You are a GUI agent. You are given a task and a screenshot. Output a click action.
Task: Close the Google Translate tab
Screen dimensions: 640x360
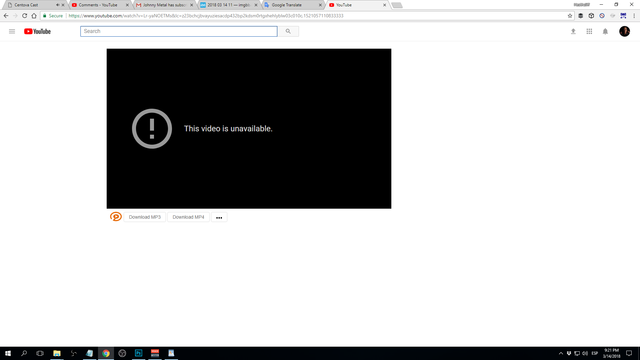click(320, 5)
